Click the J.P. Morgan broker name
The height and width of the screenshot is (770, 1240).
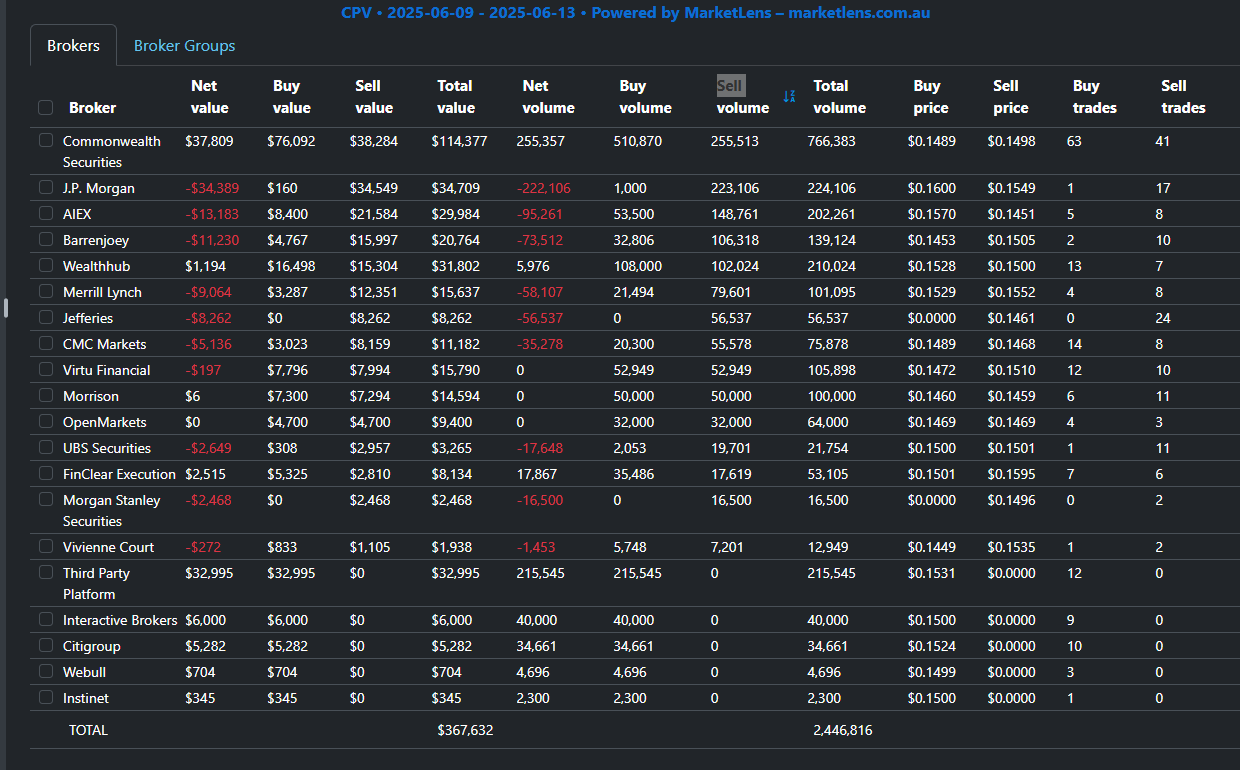coord(99,188)
